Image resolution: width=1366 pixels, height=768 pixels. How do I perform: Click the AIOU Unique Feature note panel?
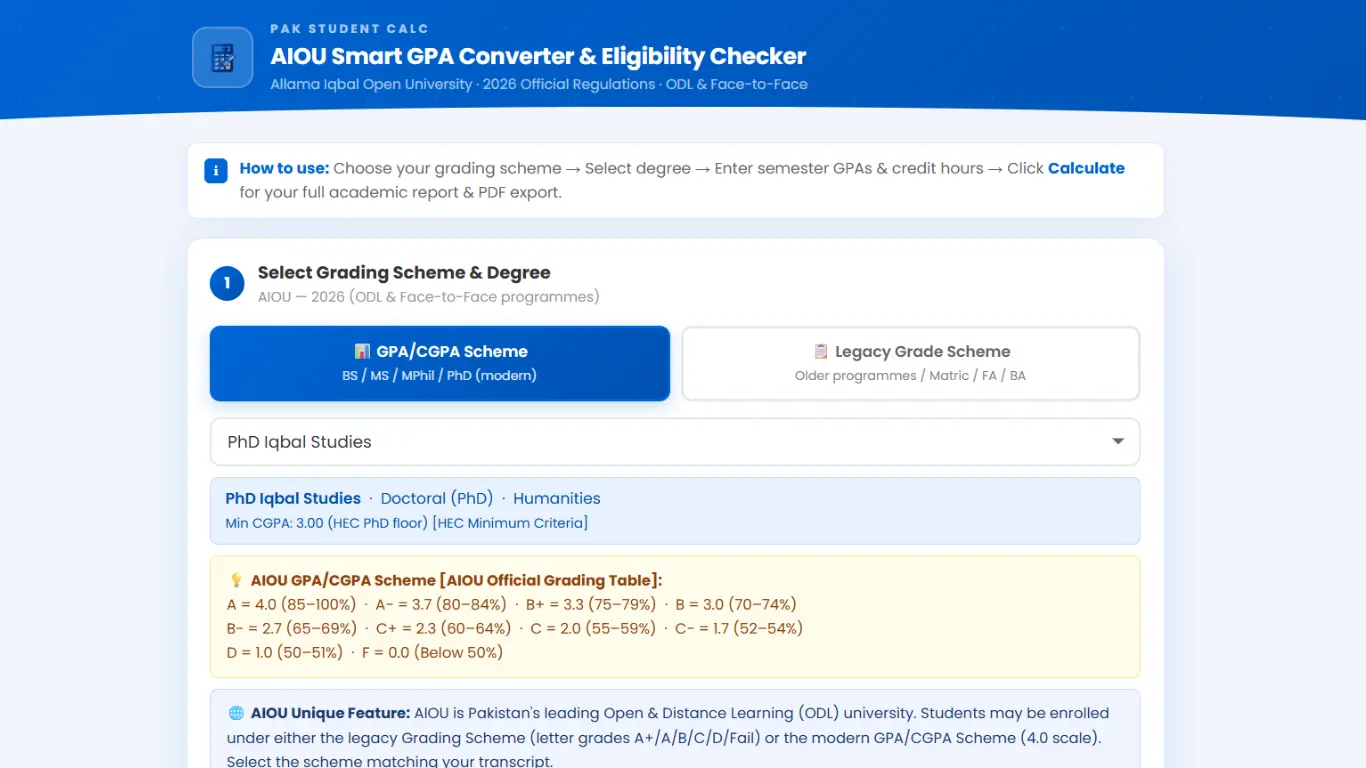pos(674,737)
